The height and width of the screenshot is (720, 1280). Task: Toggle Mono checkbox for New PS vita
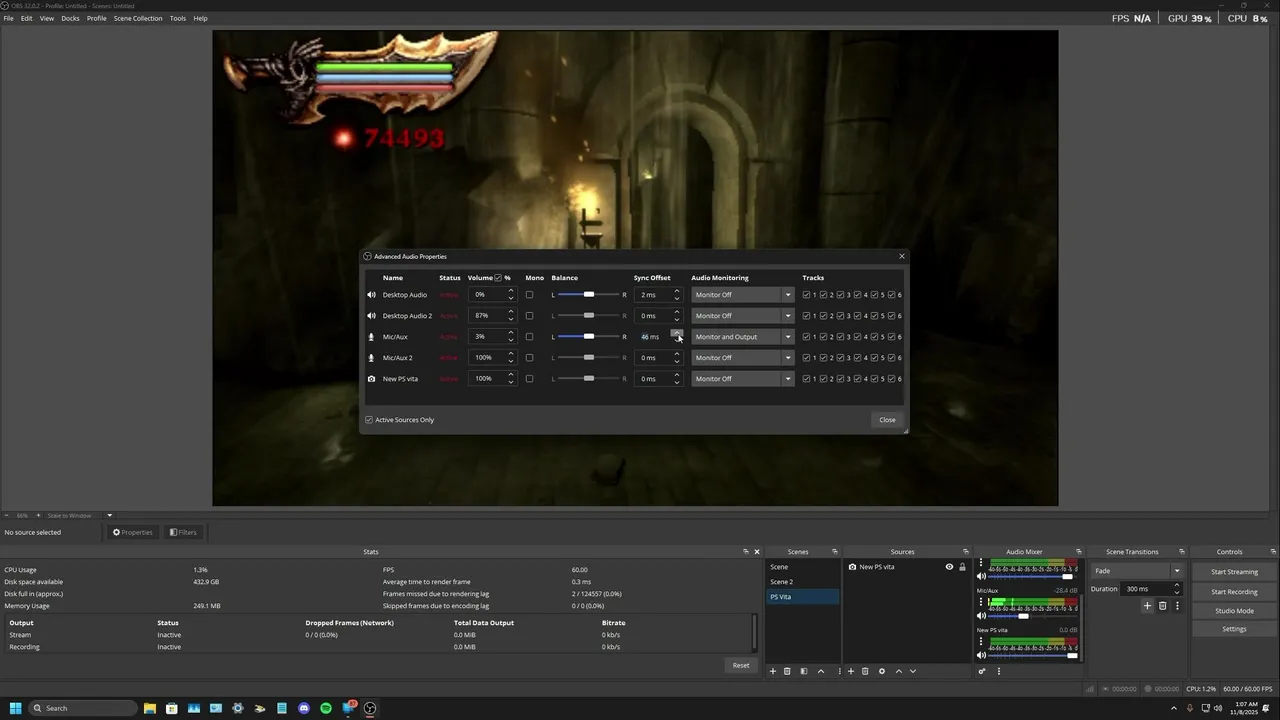pyautogui.click(x=529, y=379)
